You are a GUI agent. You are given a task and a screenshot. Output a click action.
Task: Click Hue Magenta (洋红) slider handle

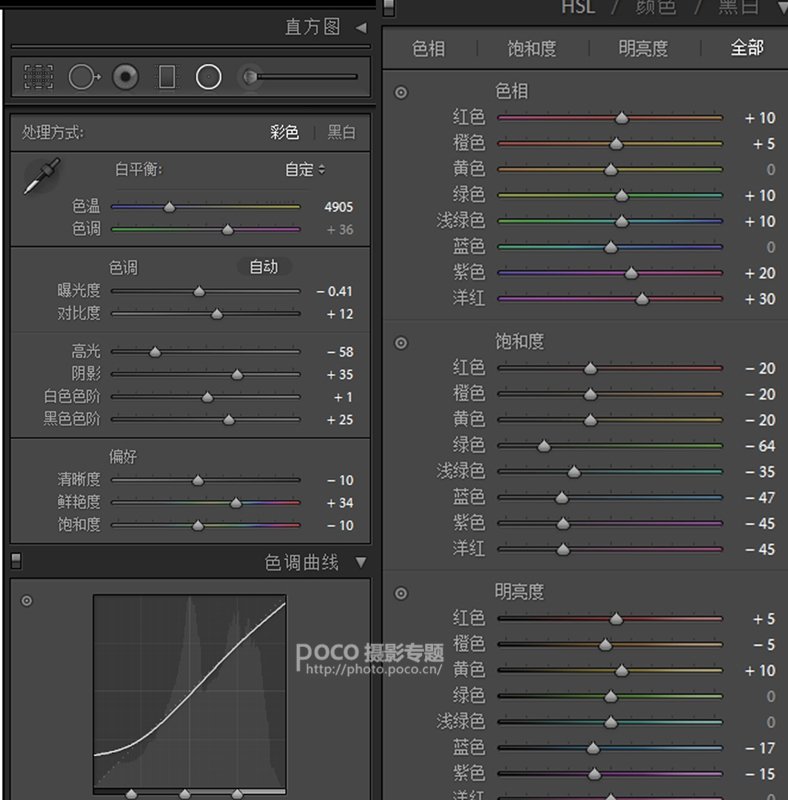pyautogui.click(x=642, y=299)
